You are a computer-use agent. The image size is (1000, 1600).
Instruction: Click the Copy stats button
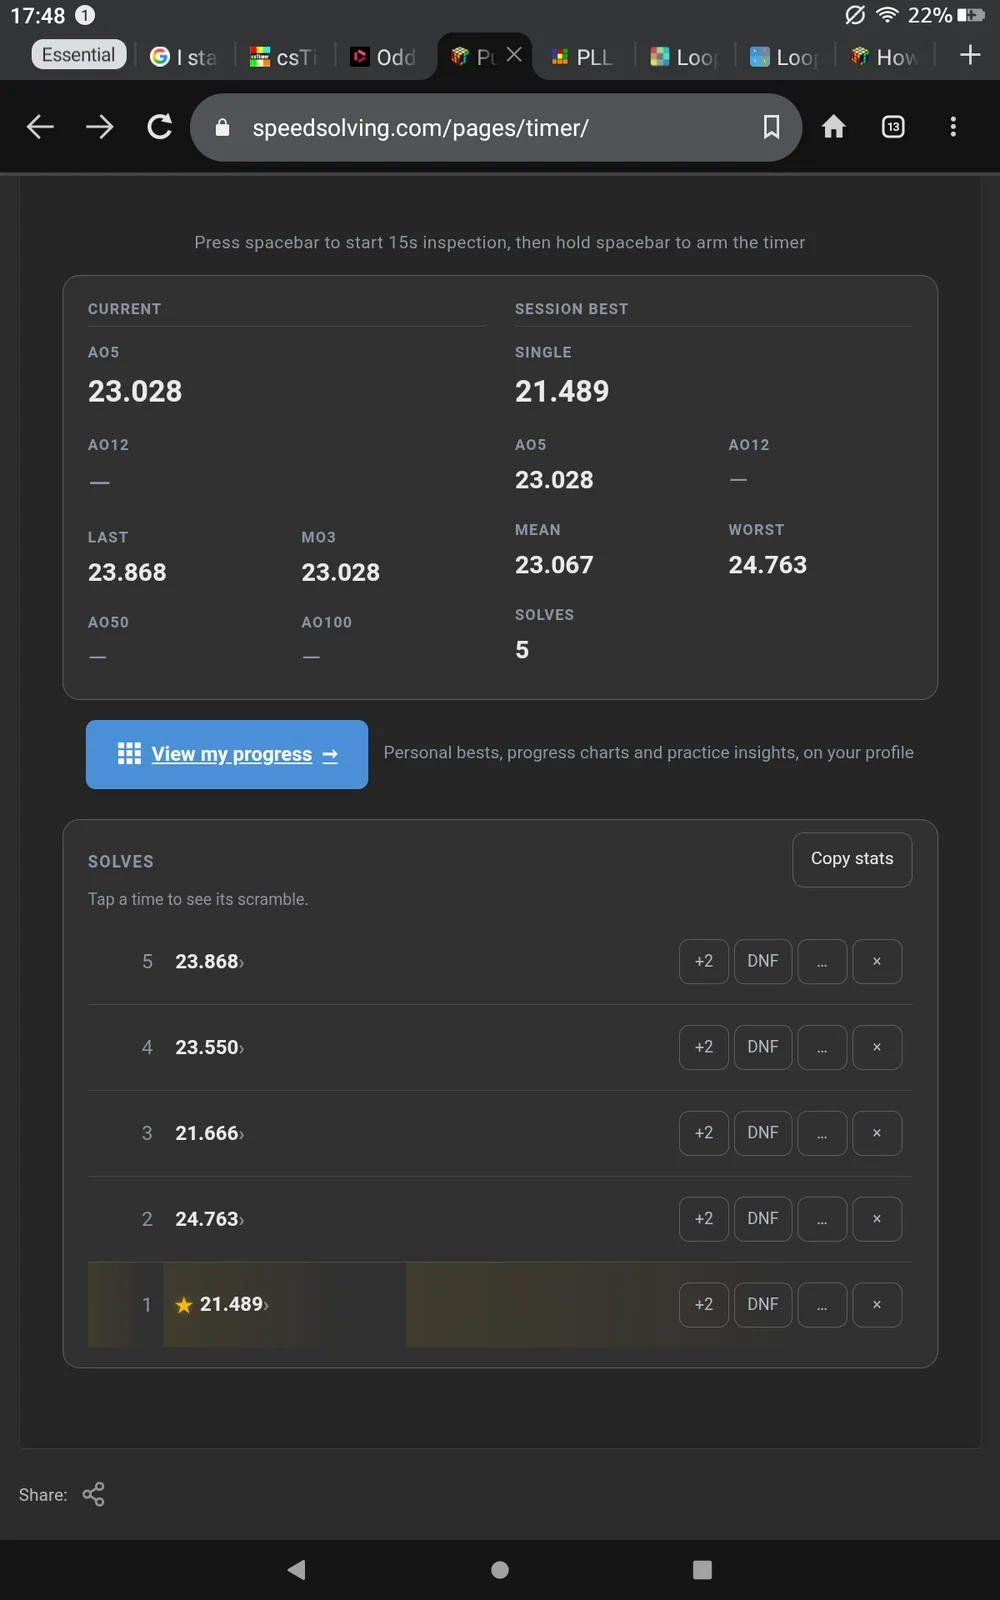(852, 859)
